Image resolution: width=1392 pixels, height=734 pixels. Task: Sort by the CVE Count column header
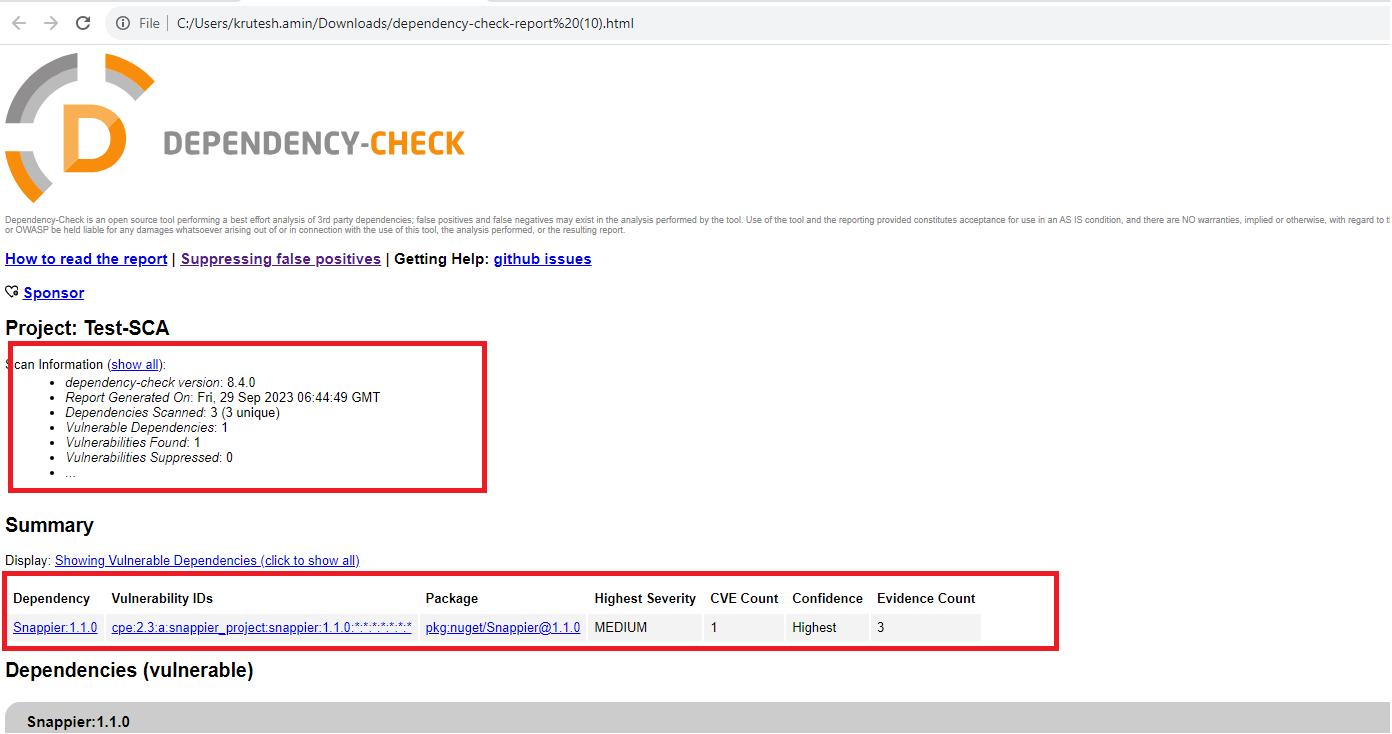[x=744, y=598]
